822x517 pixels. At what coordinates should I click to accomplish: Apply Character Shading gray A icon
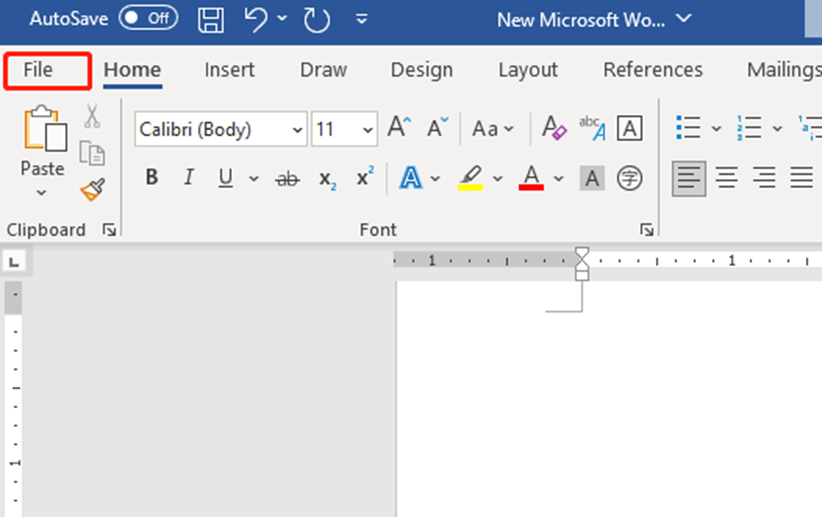click(x=592, y=178)
